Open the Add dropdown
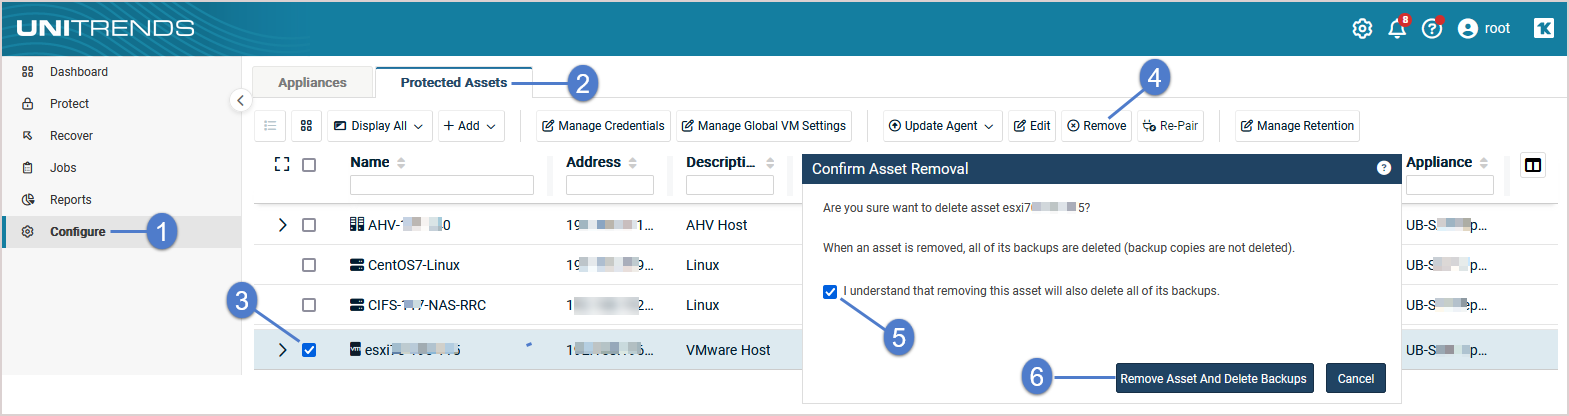Viewport: 1569px width, 416px height. (x=470, y=126)
